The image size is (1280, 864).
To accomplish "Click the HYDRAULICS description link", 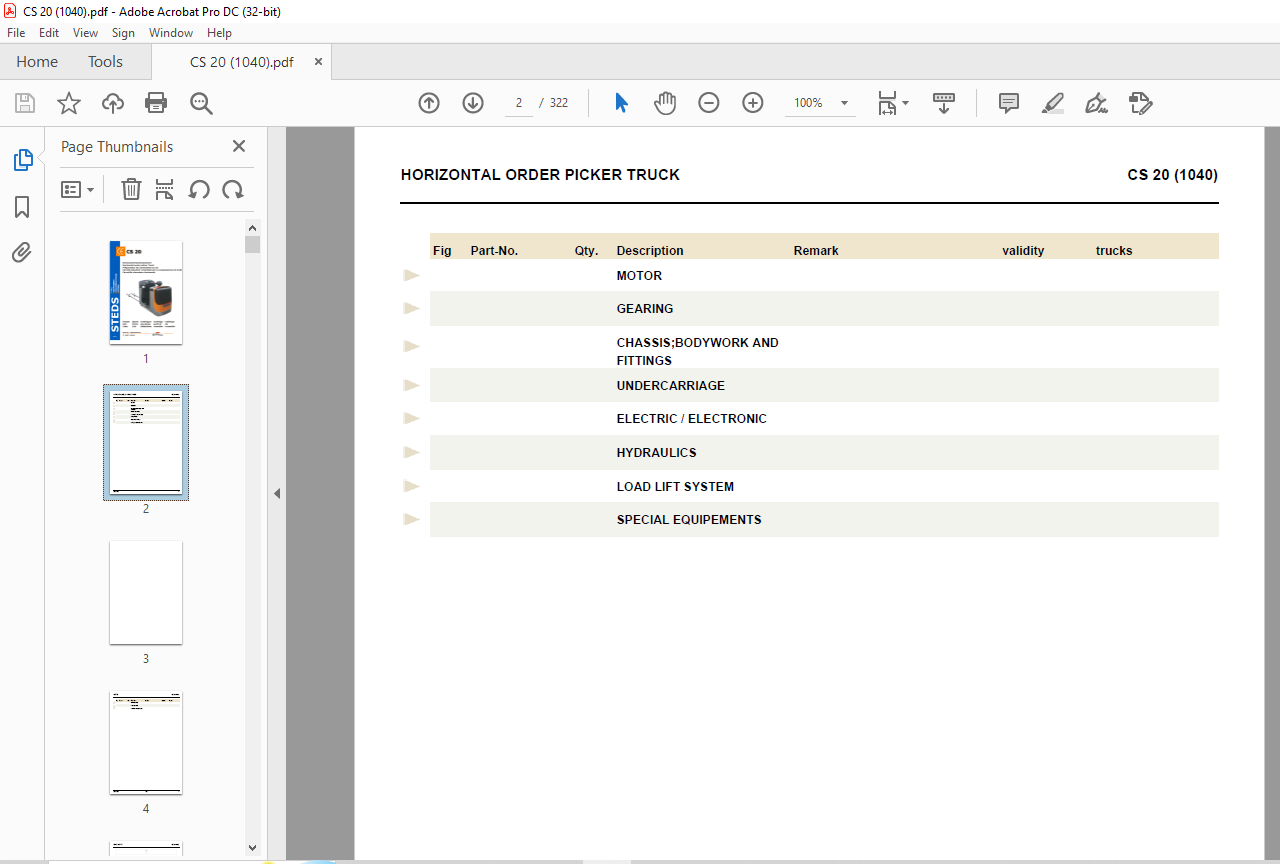I will [656, 453].
